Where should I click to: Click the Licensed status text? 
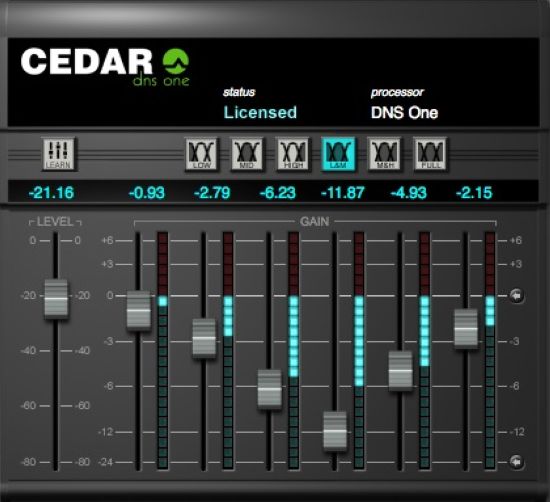(260, 113)
